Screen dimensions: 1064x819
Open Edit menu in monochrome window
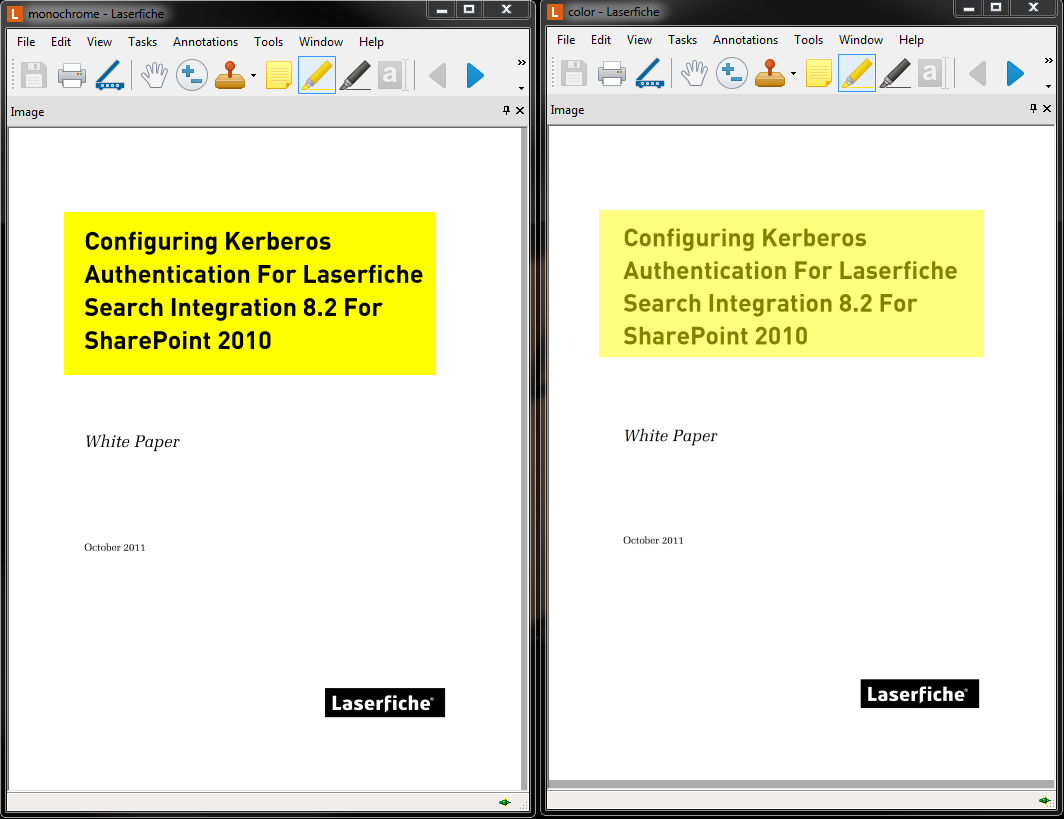pos(60,42)
